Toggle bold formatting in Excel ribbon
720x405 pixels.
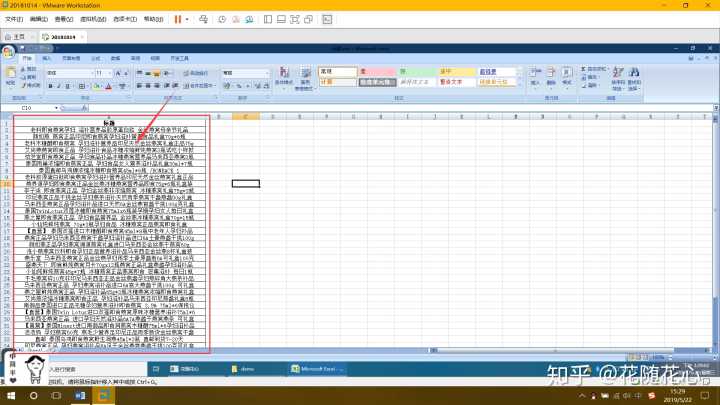pos(50,86)
